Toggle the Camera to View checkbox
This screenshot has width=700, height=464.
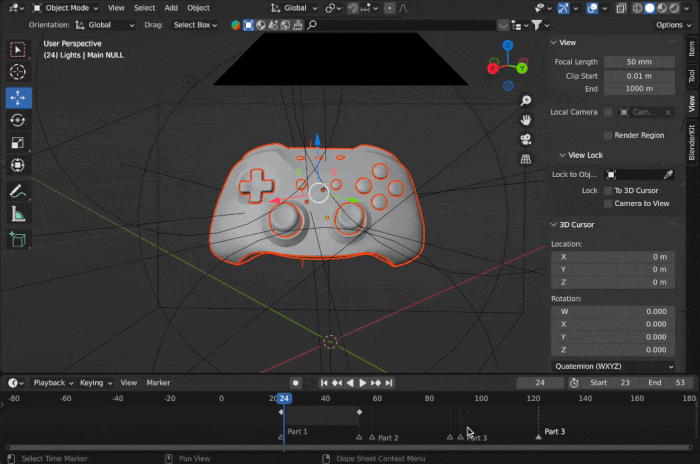pos(607,203)
